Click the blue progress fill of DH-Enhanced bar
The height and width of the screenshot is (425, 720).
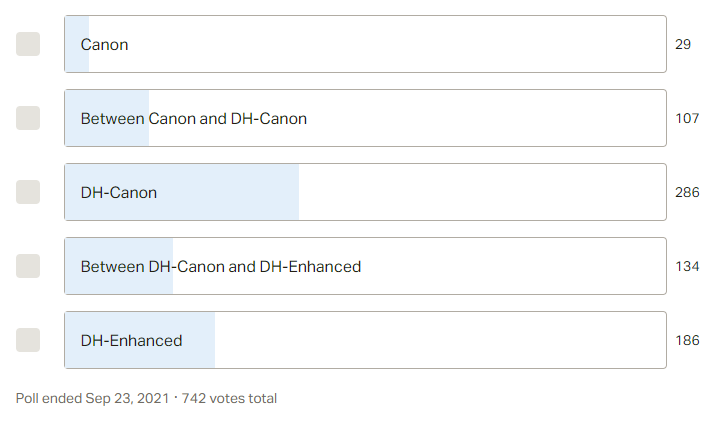140,340
